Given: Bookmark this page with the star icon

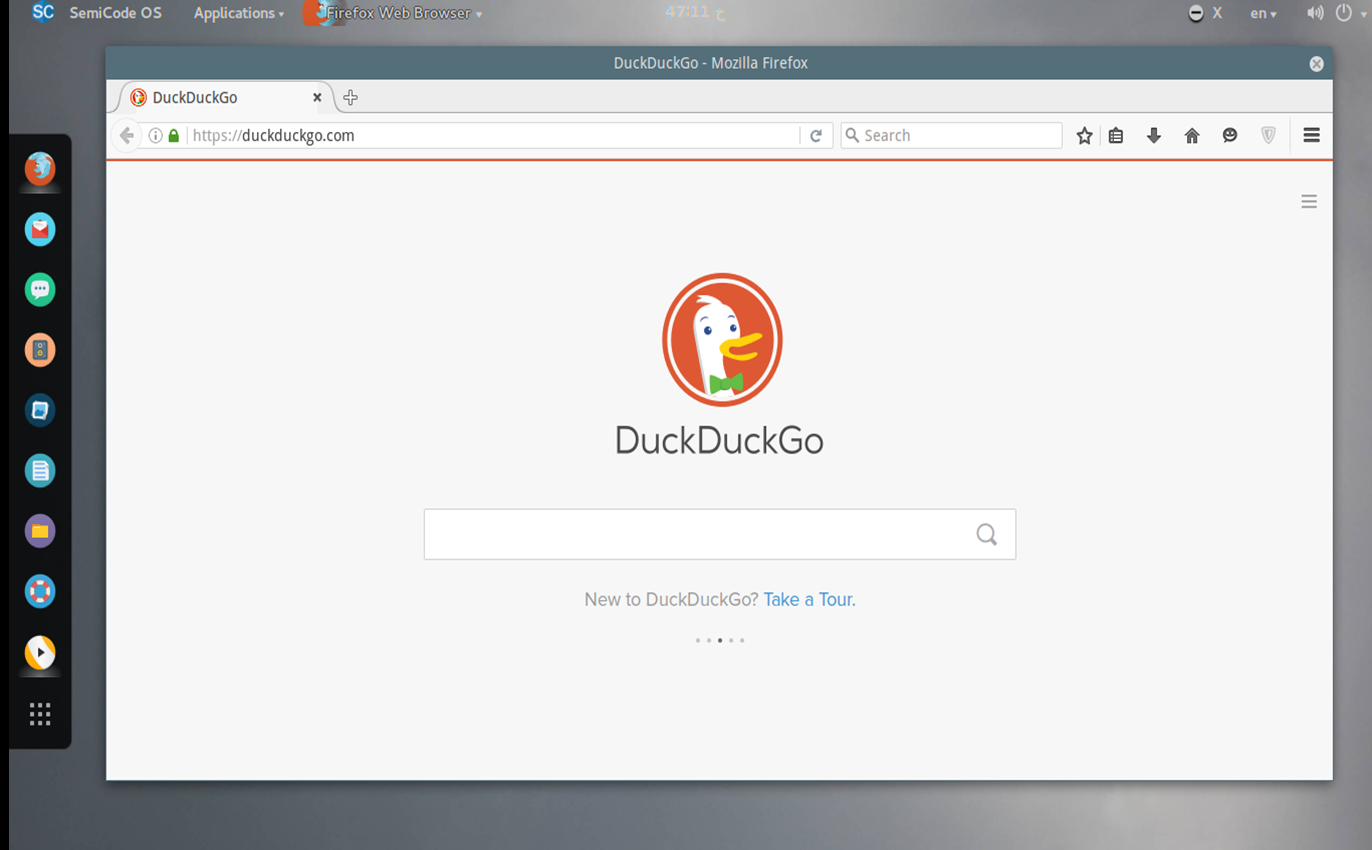Looking at the screenshot, I should [x=1084, y=135].
